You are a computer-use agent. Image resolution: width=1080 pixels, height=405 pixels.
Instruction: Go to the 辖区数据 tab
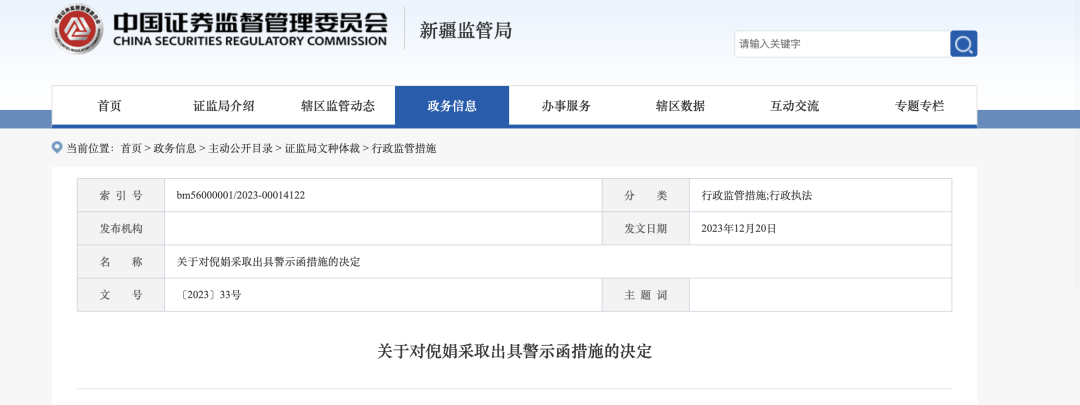680,106
